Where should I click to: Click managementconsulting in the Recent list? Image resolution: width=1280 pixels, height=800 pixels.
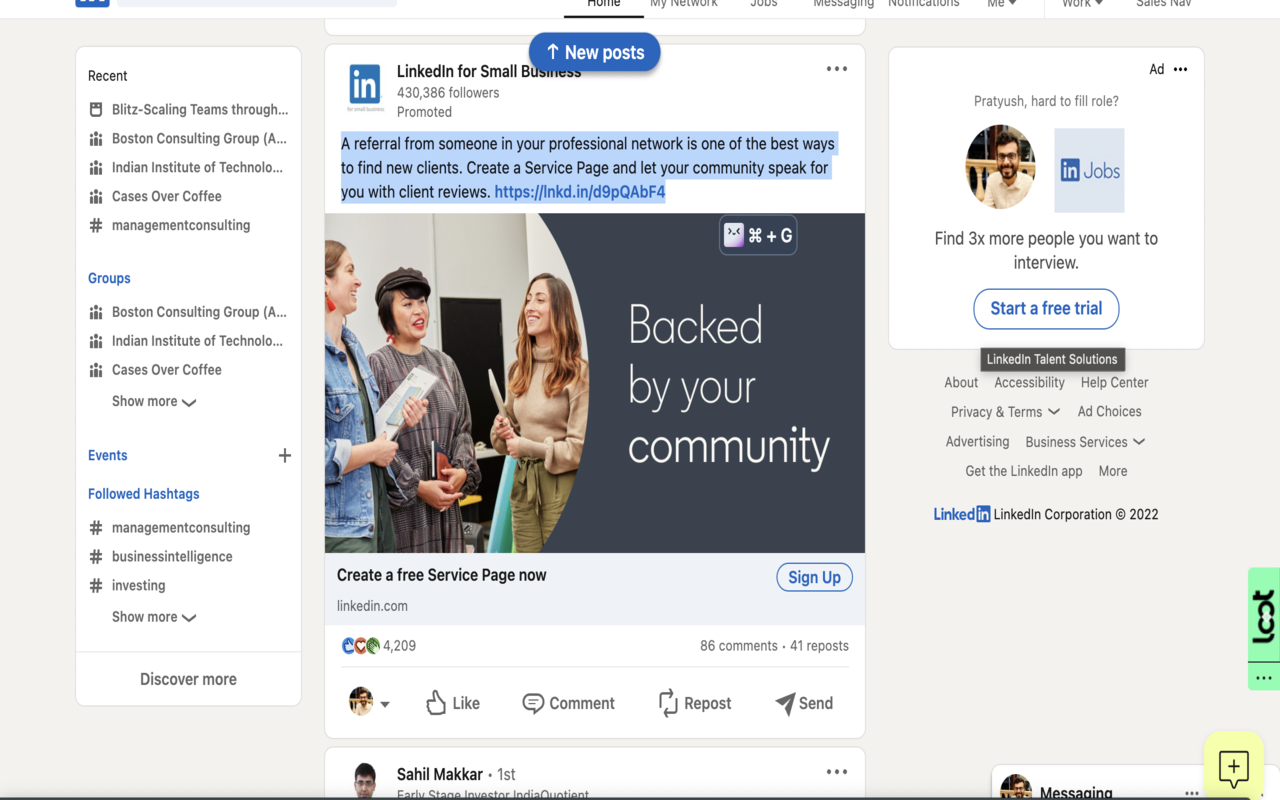181,225
